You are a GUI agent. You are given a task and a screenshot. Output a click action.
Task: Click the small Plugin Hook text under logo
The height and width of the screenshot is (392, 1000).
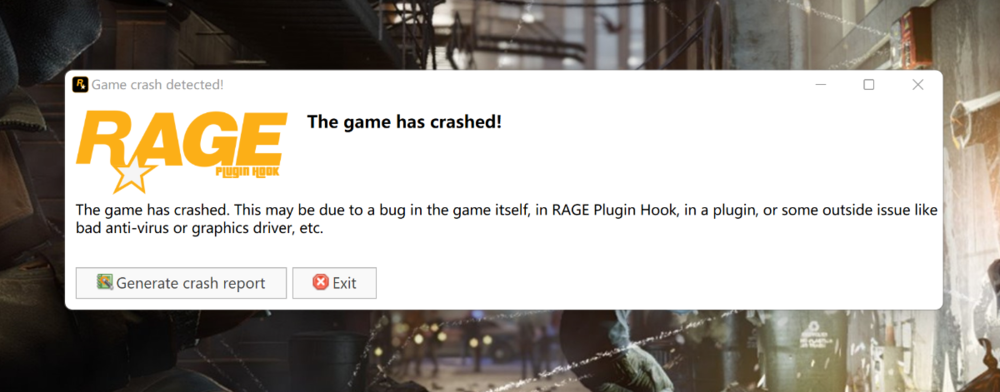click(x=247, y=173)
